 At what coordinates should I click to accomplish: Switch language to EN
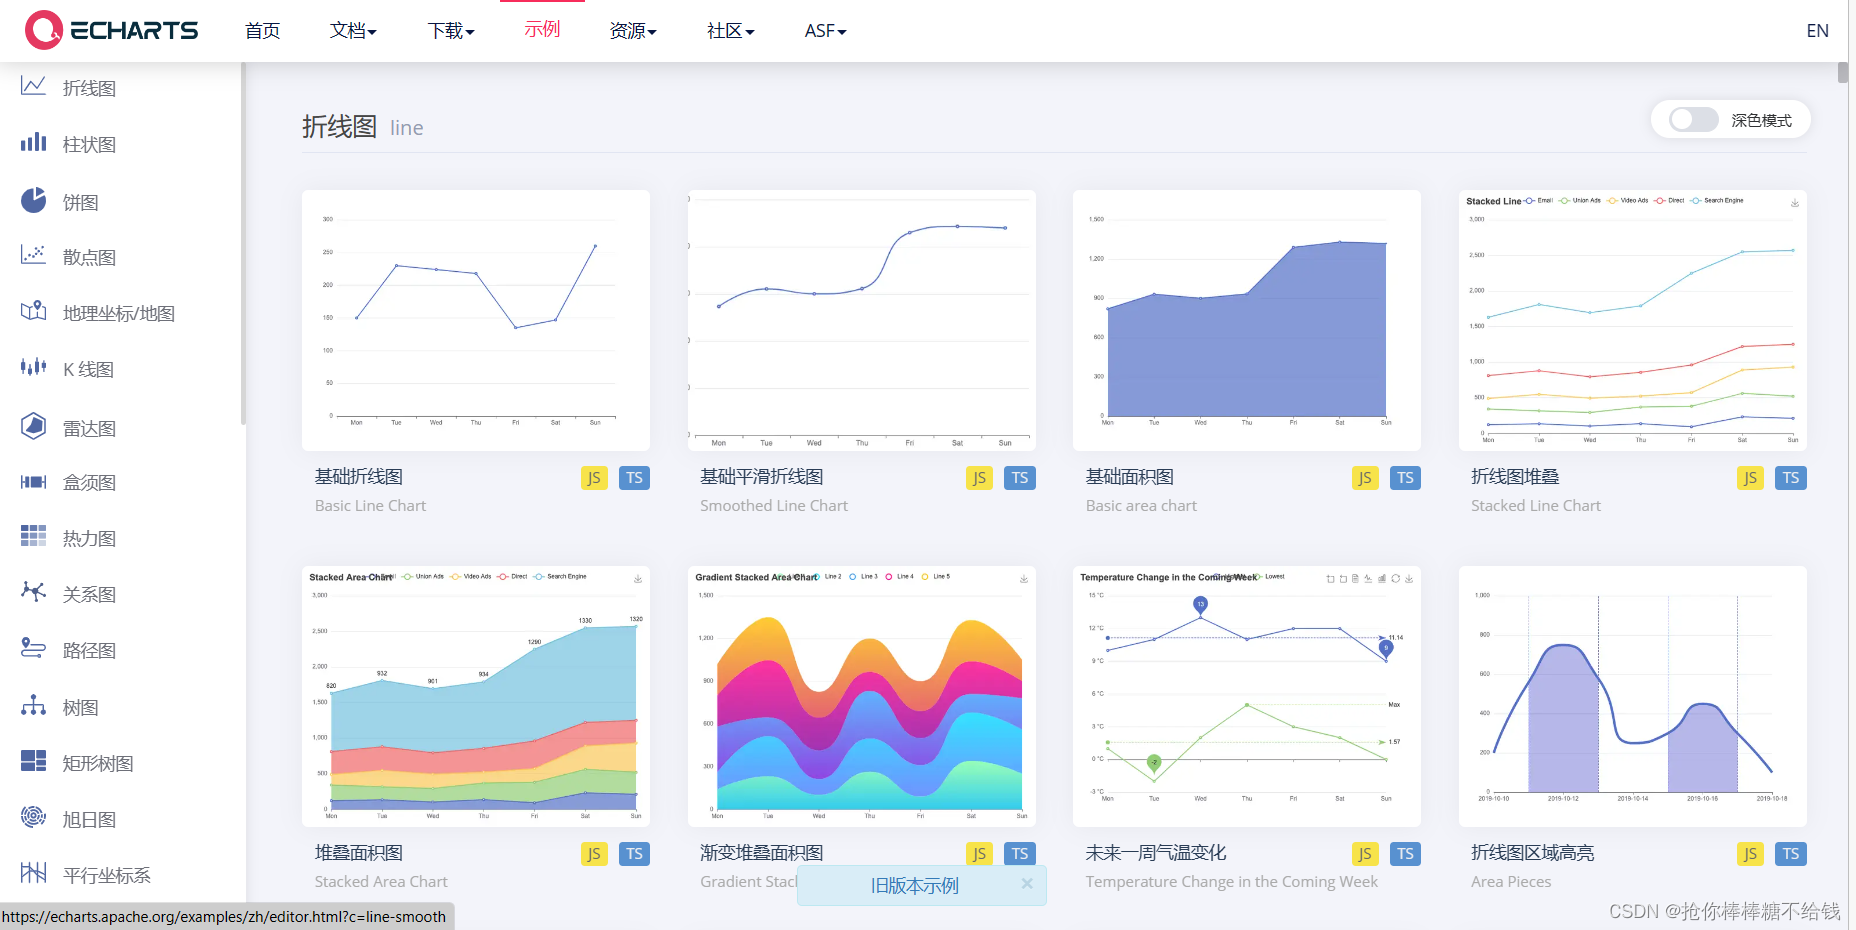pos(1818,31)
